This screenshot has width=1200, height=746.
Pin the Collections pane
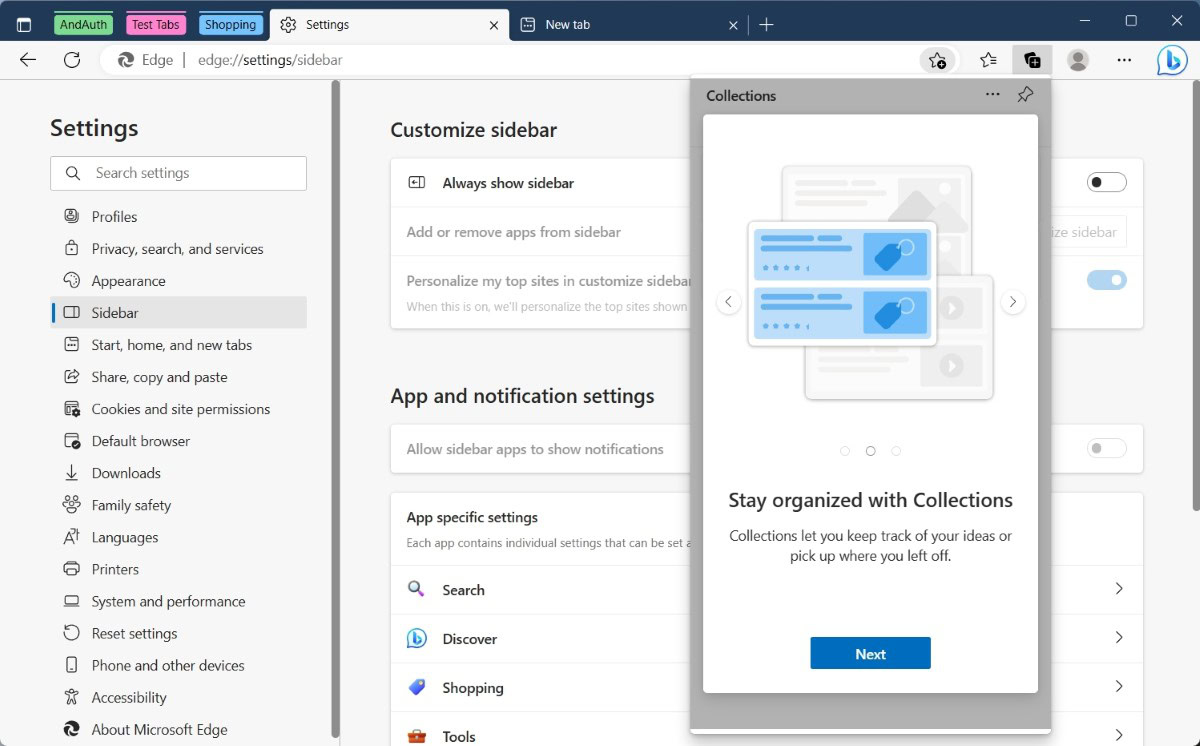point(1025,95)
